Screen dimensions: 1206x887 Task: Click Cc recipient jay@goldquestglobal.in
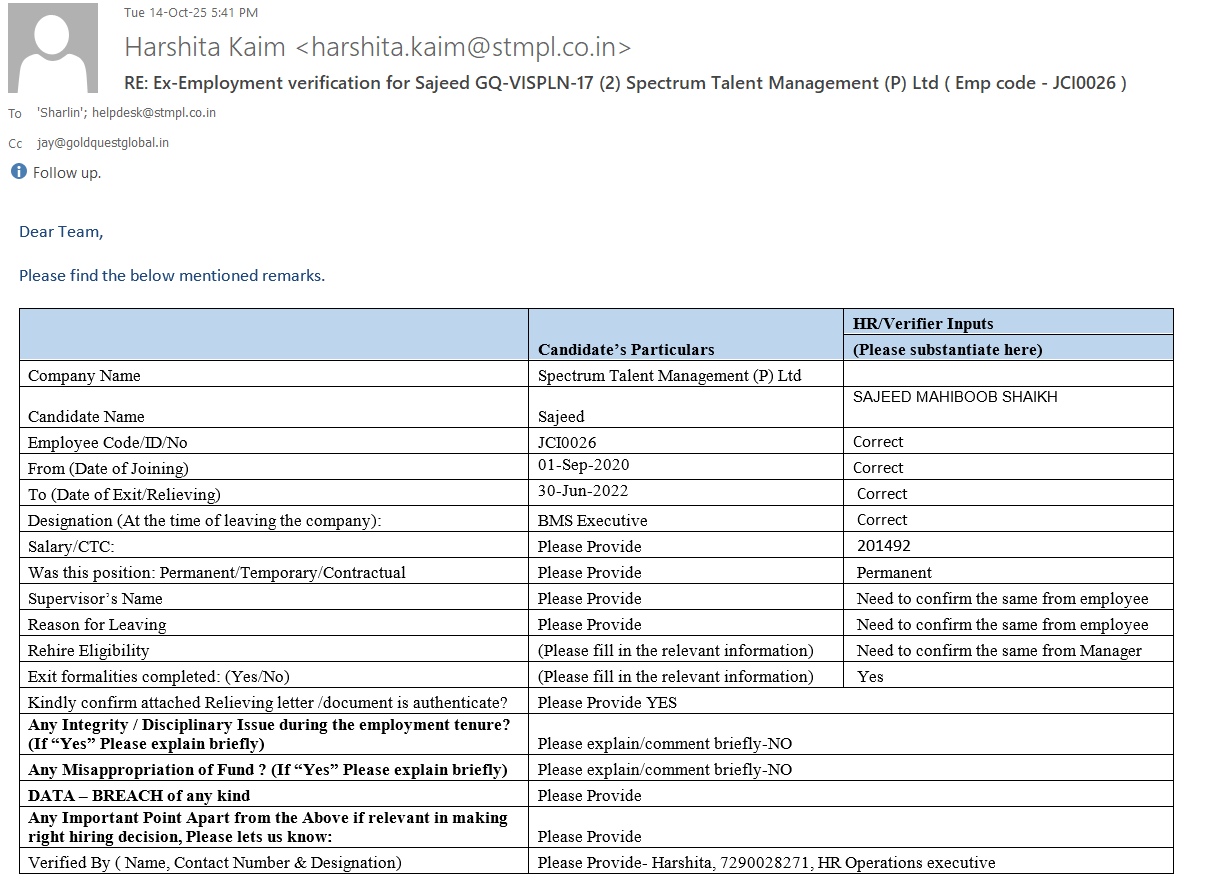point(103,143)
